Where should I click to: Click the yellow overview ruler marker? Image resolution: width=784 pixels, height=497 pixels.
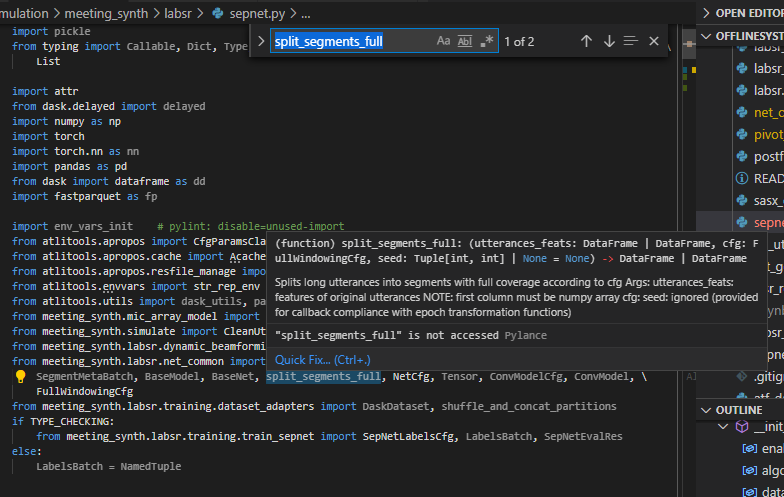pyautogui.click(x=694, y=70)
